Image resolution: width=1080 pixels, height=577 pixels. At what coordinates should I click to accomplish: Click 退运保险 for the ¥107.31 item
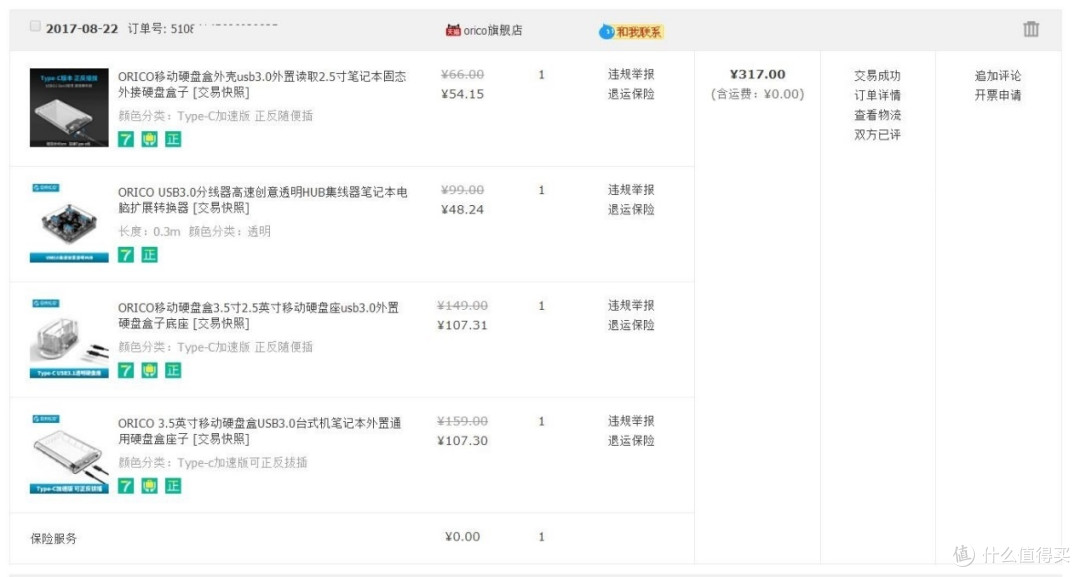click(x=631, y=326)
